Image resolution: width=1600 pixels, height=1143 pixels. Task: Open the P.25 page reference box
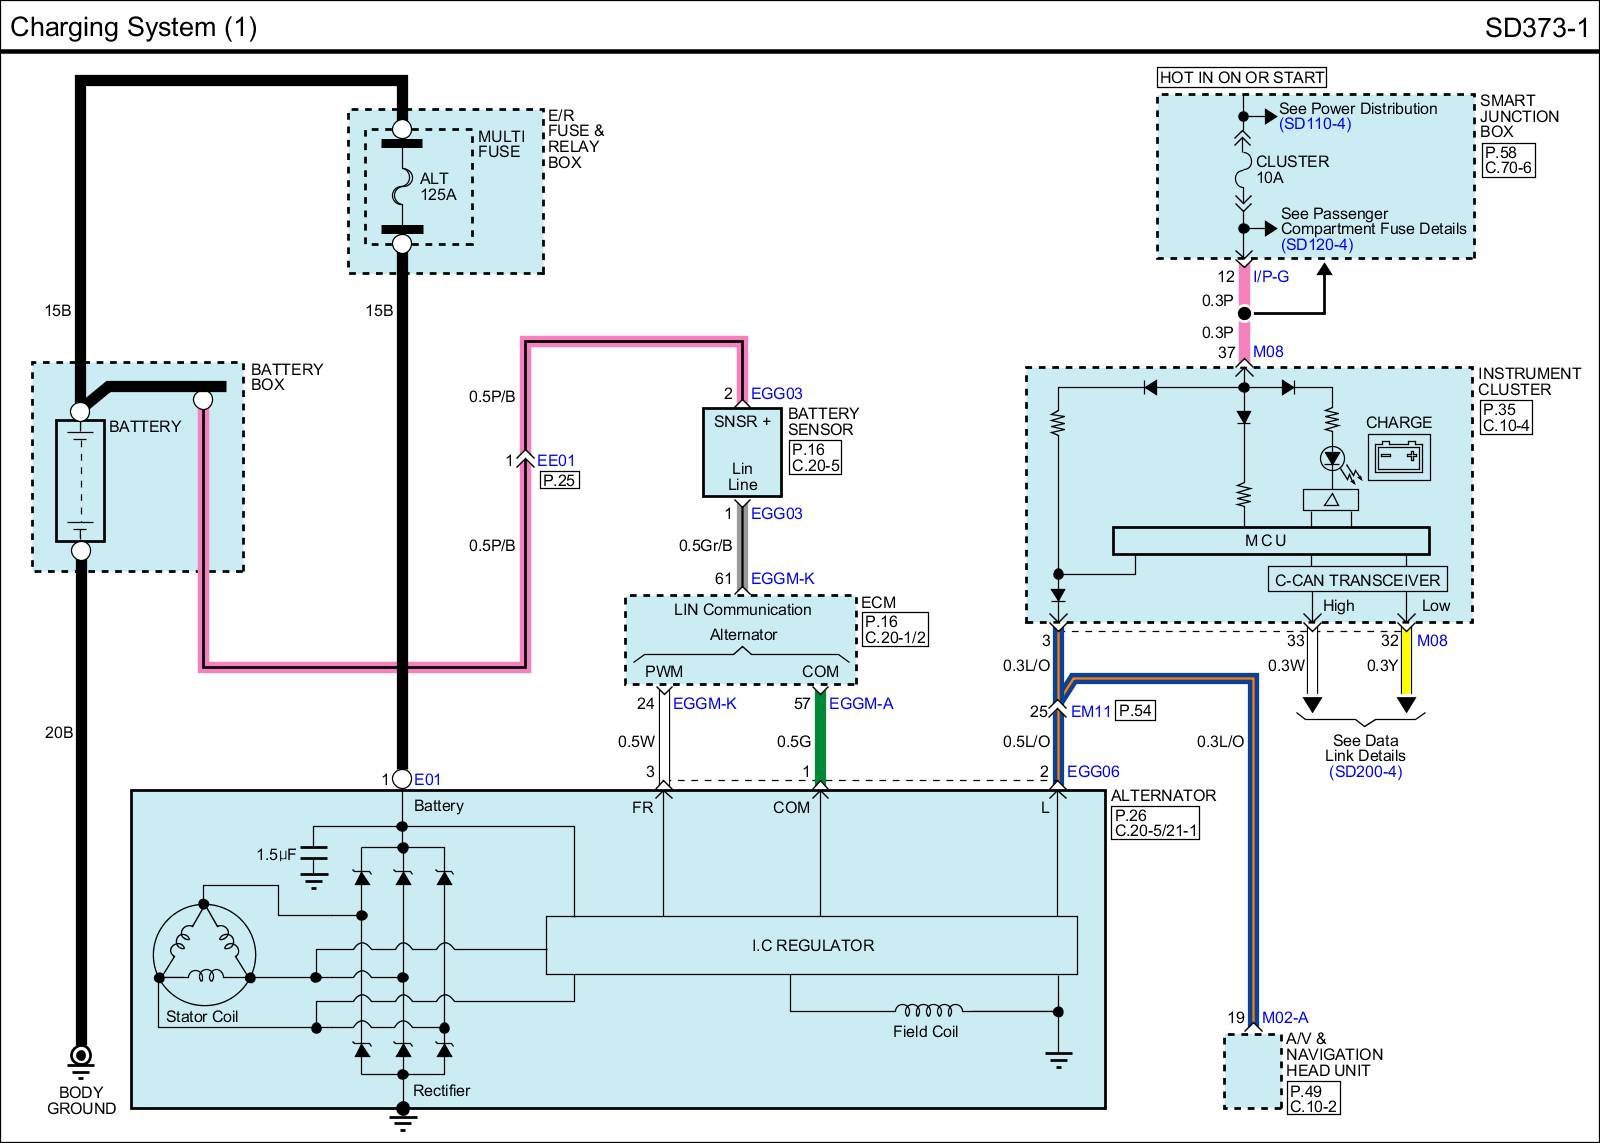tap(560, 481)
